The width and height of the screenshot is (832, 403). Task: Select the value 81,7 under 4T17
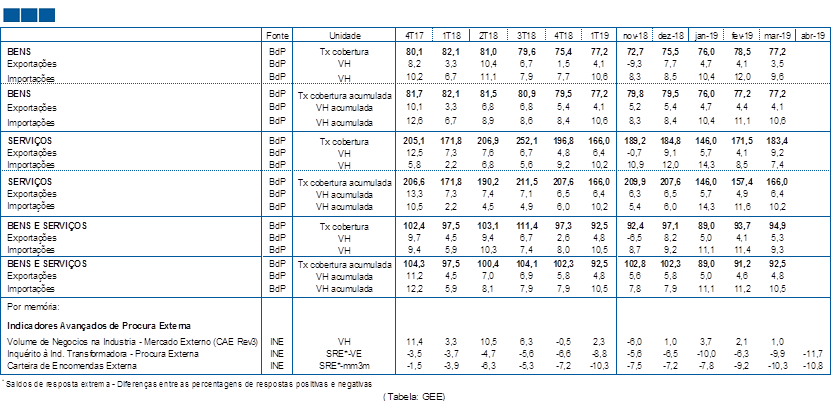pos(413,94)
